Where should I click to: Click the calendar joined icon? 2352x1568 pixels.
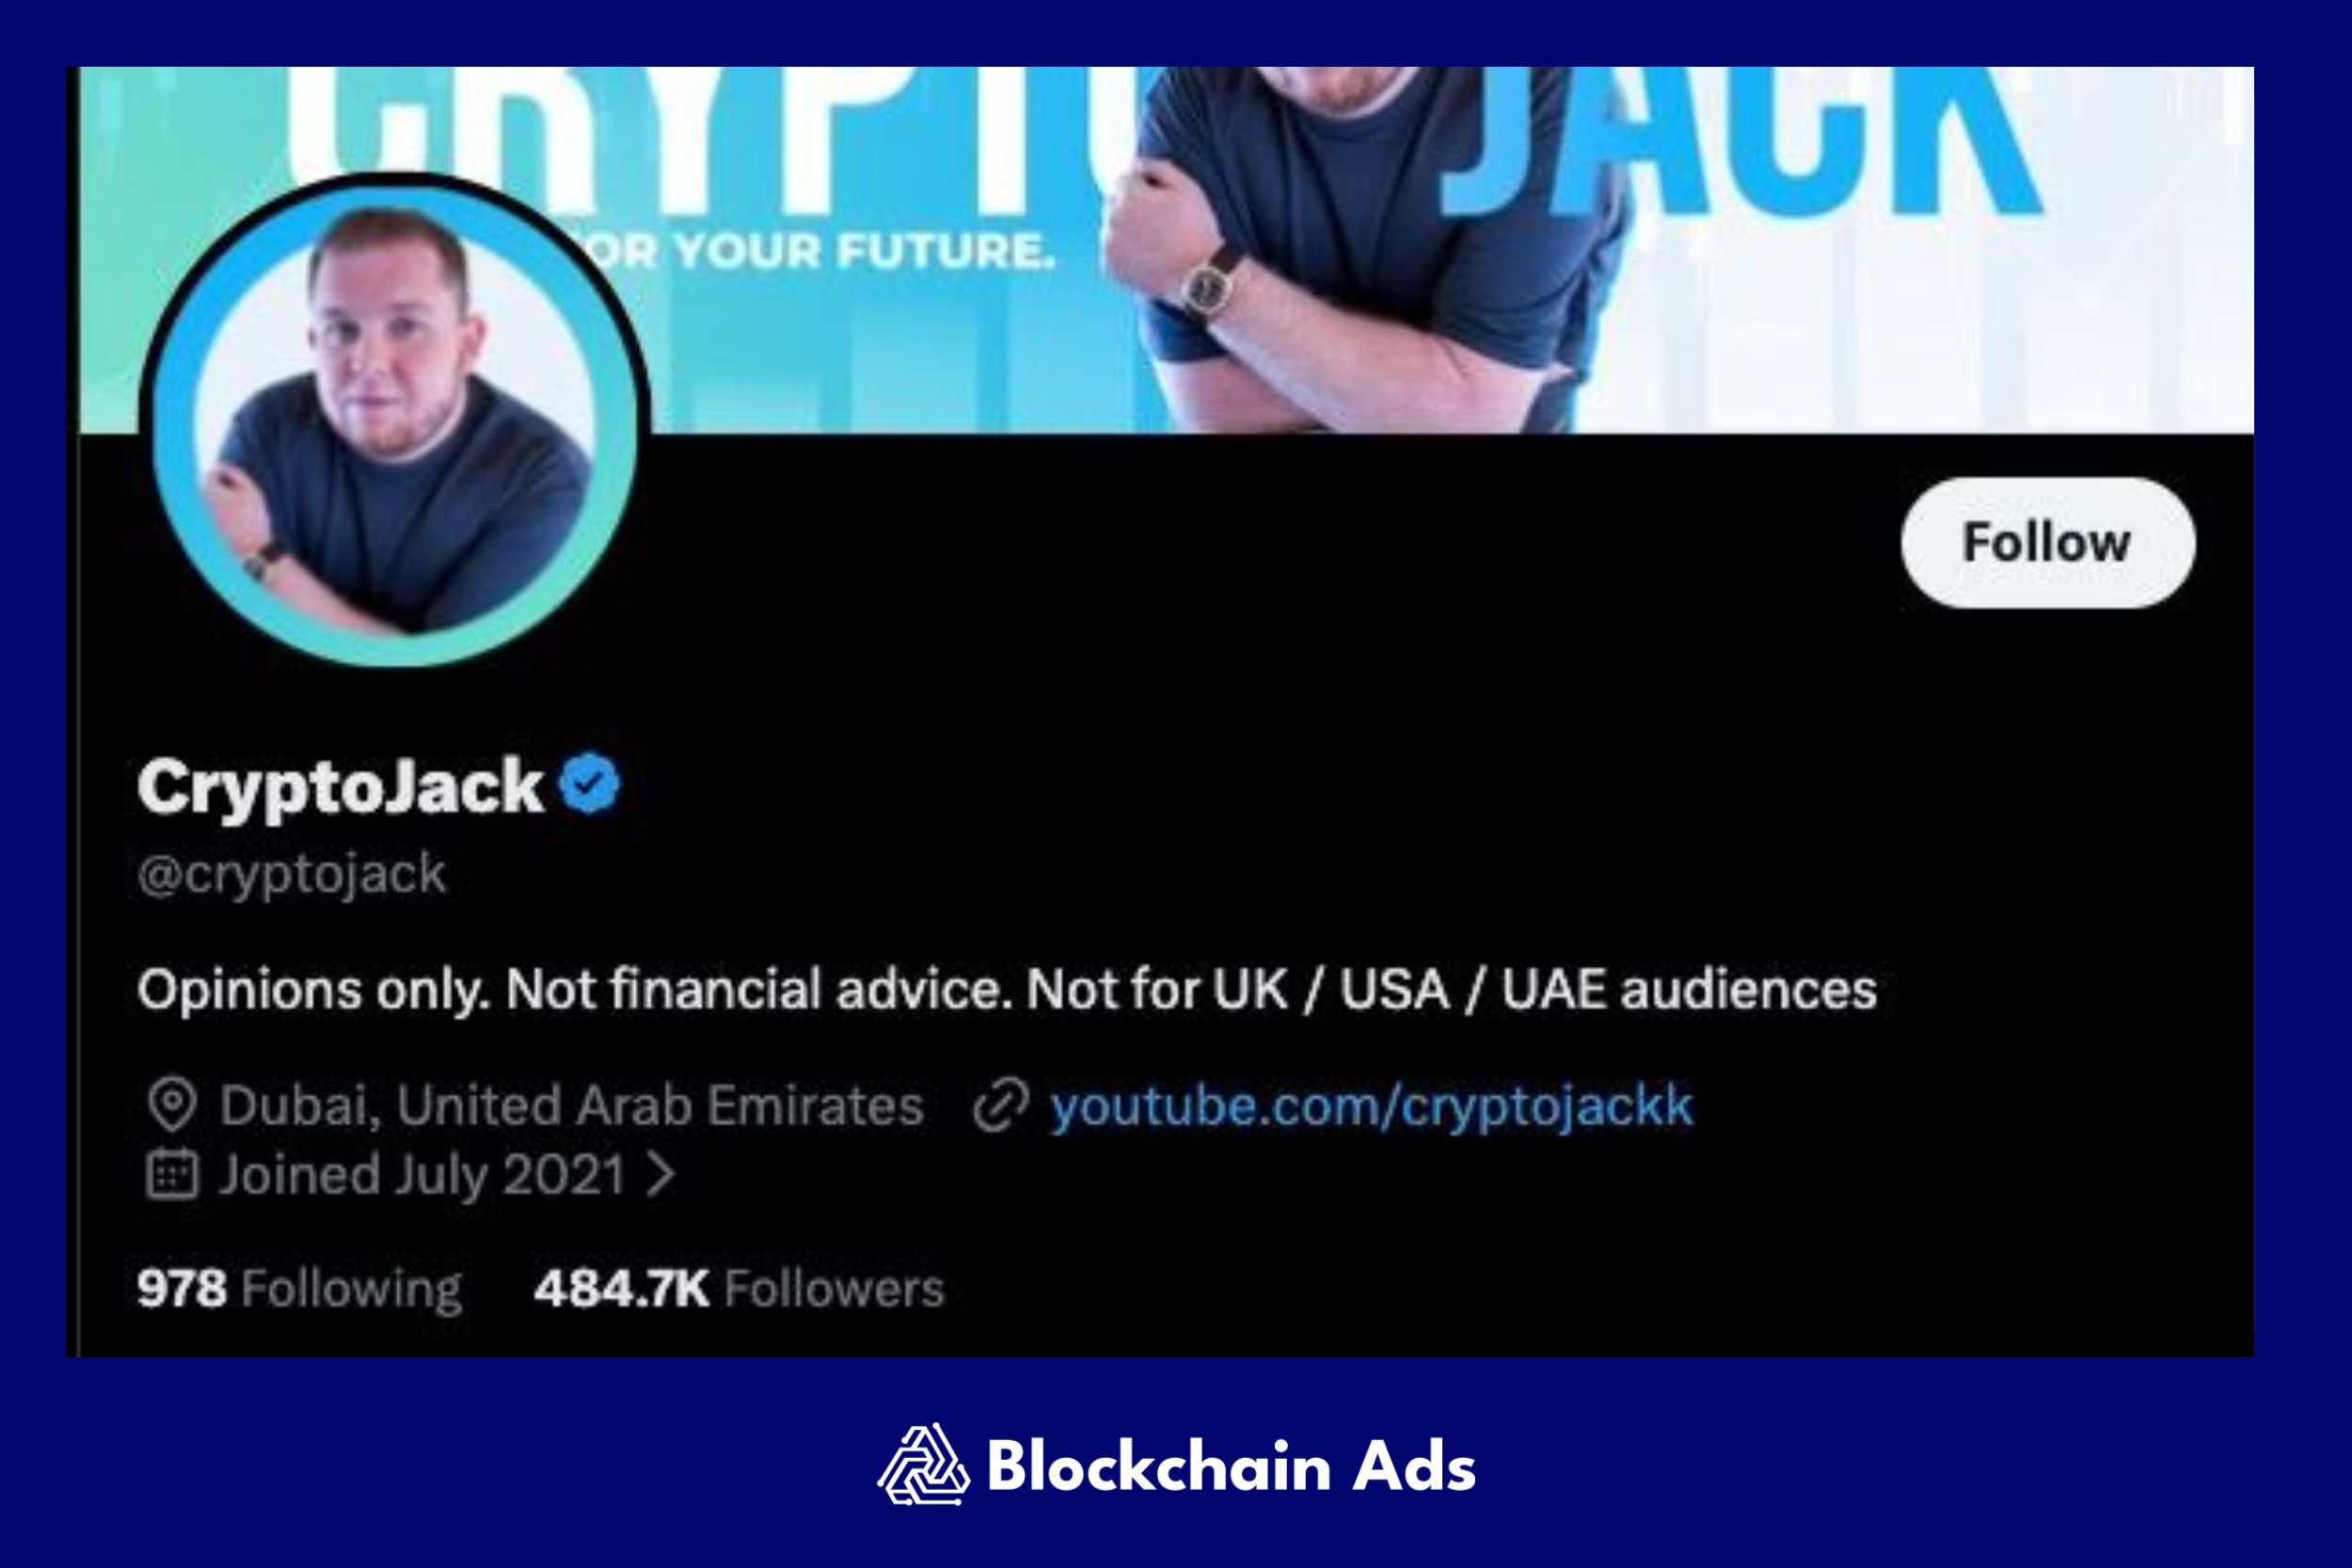point(172,1174)
